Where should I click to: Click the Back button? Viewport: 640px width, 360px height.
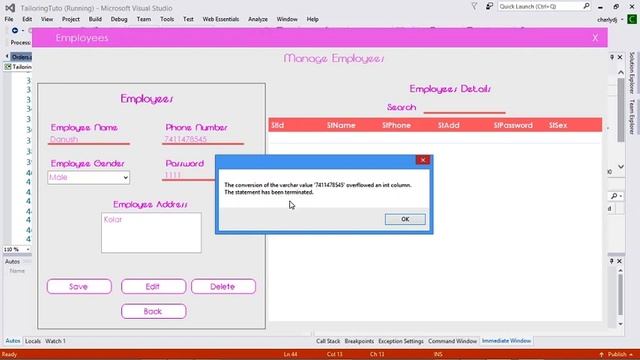[x=153, y=311]
